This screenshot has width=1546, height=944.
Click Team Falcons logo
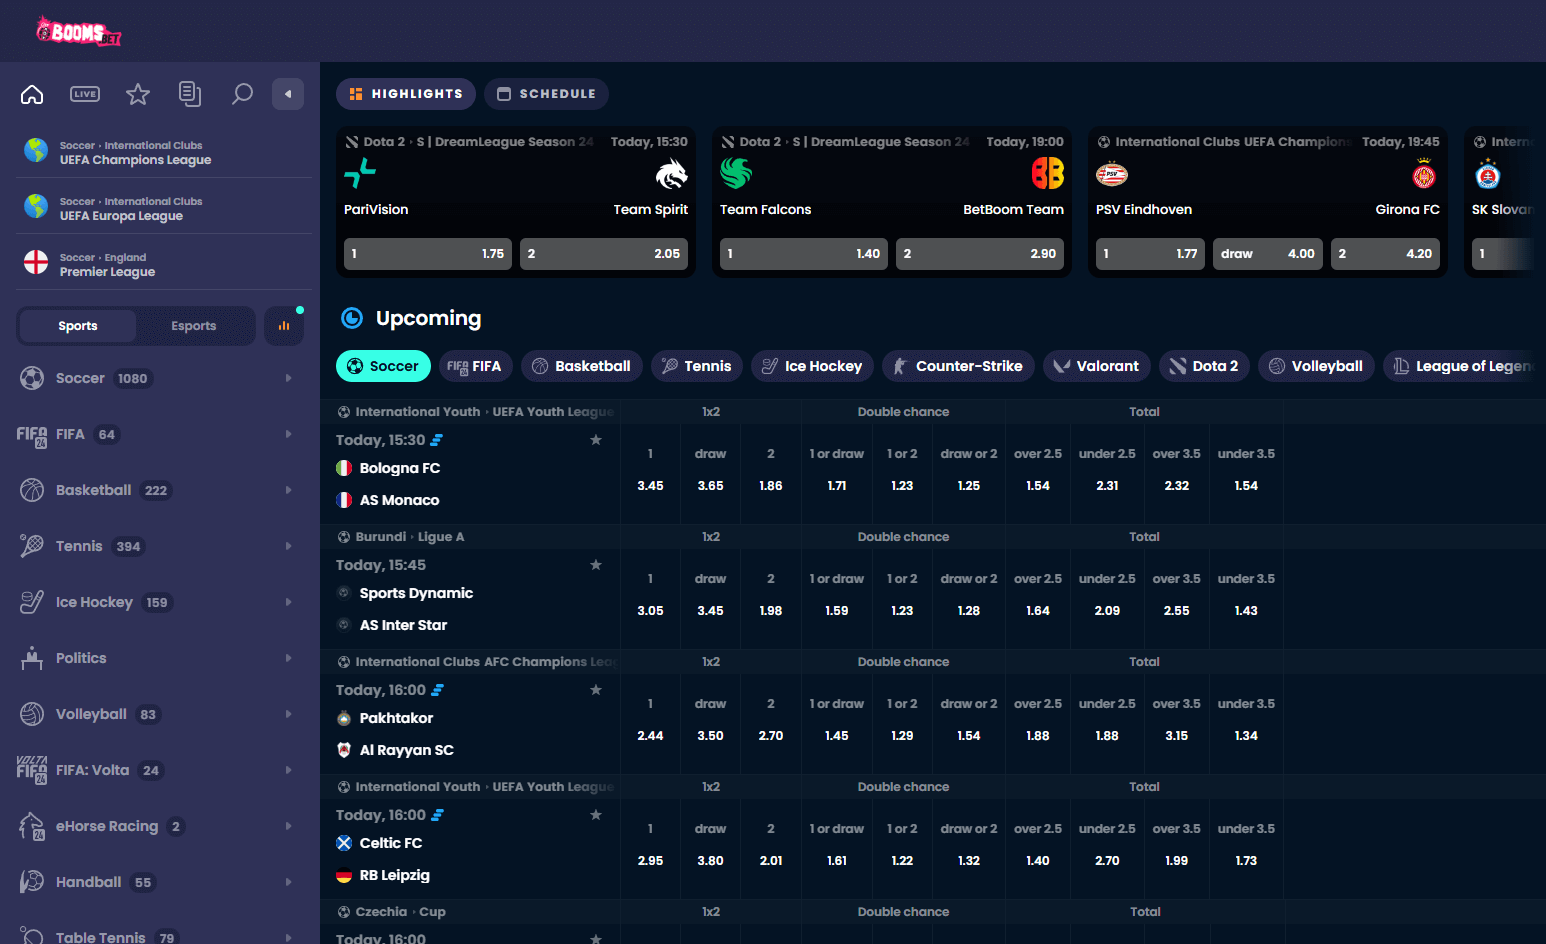click(736, 173)
